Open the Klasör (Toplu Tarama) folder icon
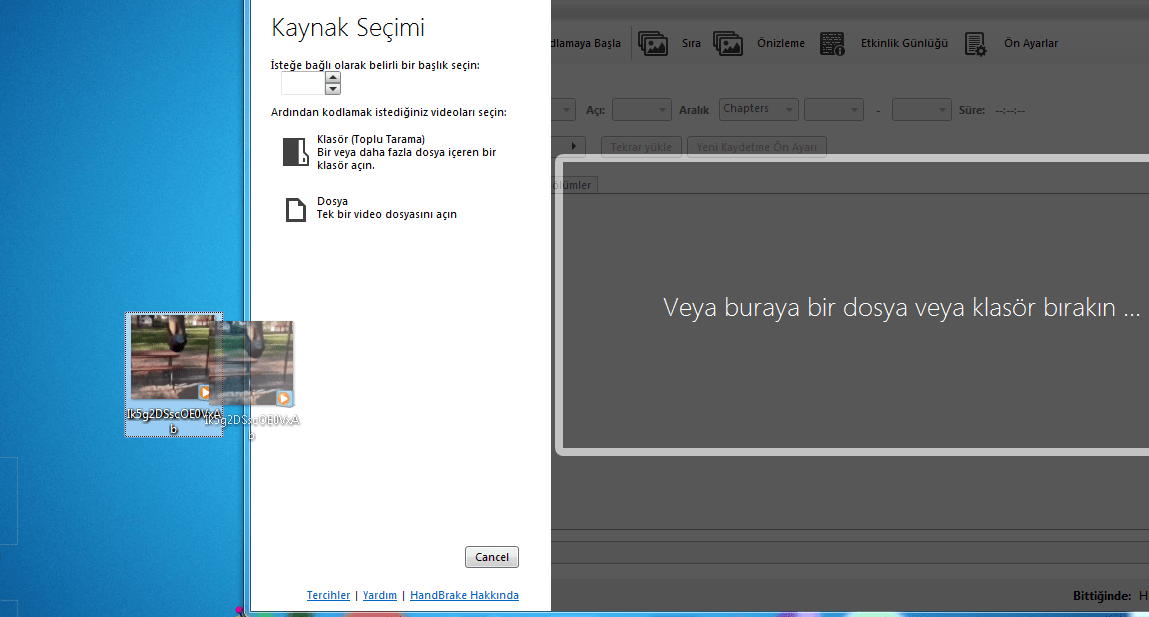This screenshot has height=617, width=1149. (295, 152)
